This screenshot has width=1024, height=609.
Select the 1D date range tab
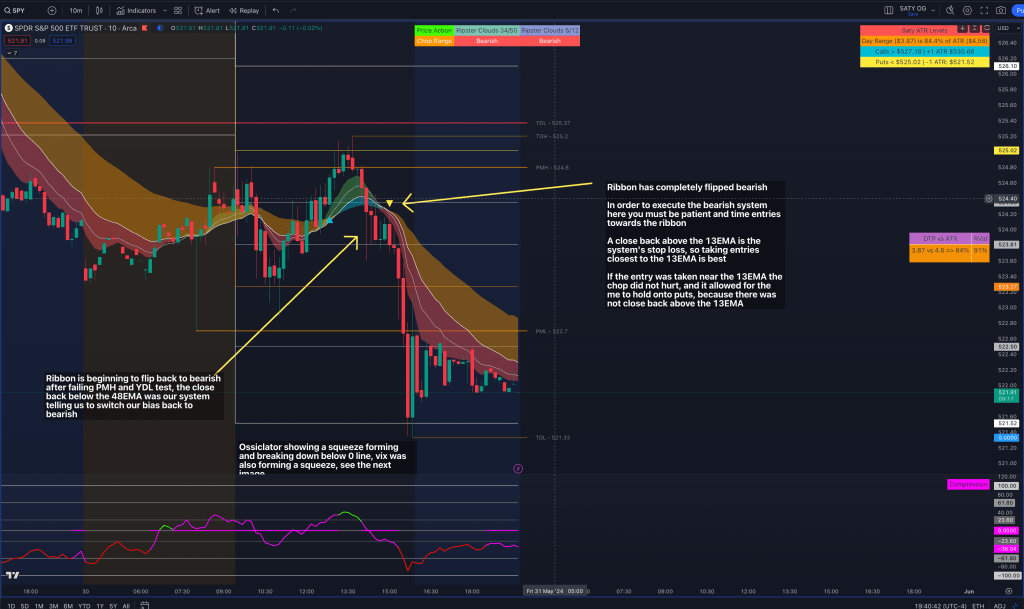pos(11,606)
